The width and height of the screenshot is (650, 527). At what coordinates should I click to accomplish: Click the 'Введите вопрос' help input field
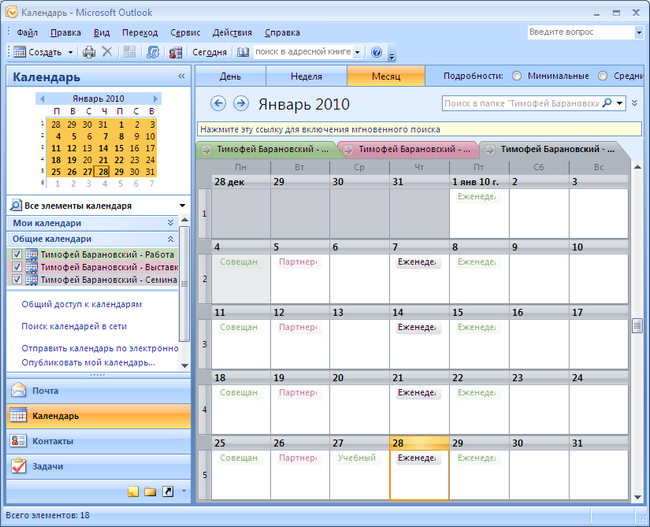click(x=580, y=32)
